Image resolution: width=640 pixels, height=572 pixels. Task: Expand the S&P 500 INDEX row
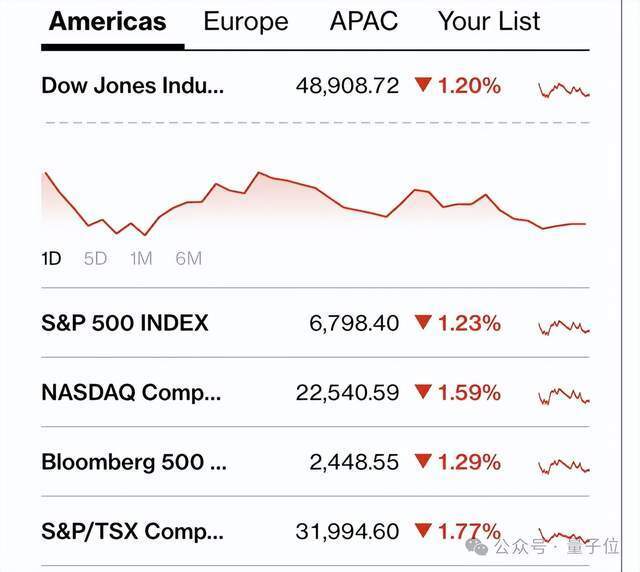125,323
